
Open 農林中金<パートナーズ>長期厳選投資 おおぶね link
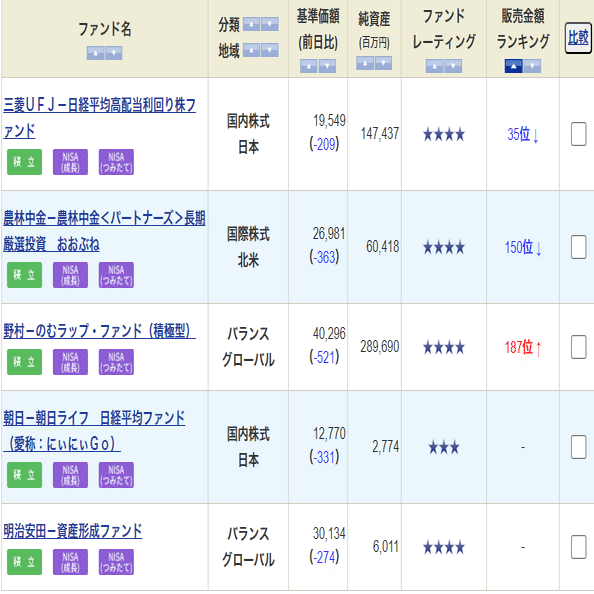click(104, 231)
